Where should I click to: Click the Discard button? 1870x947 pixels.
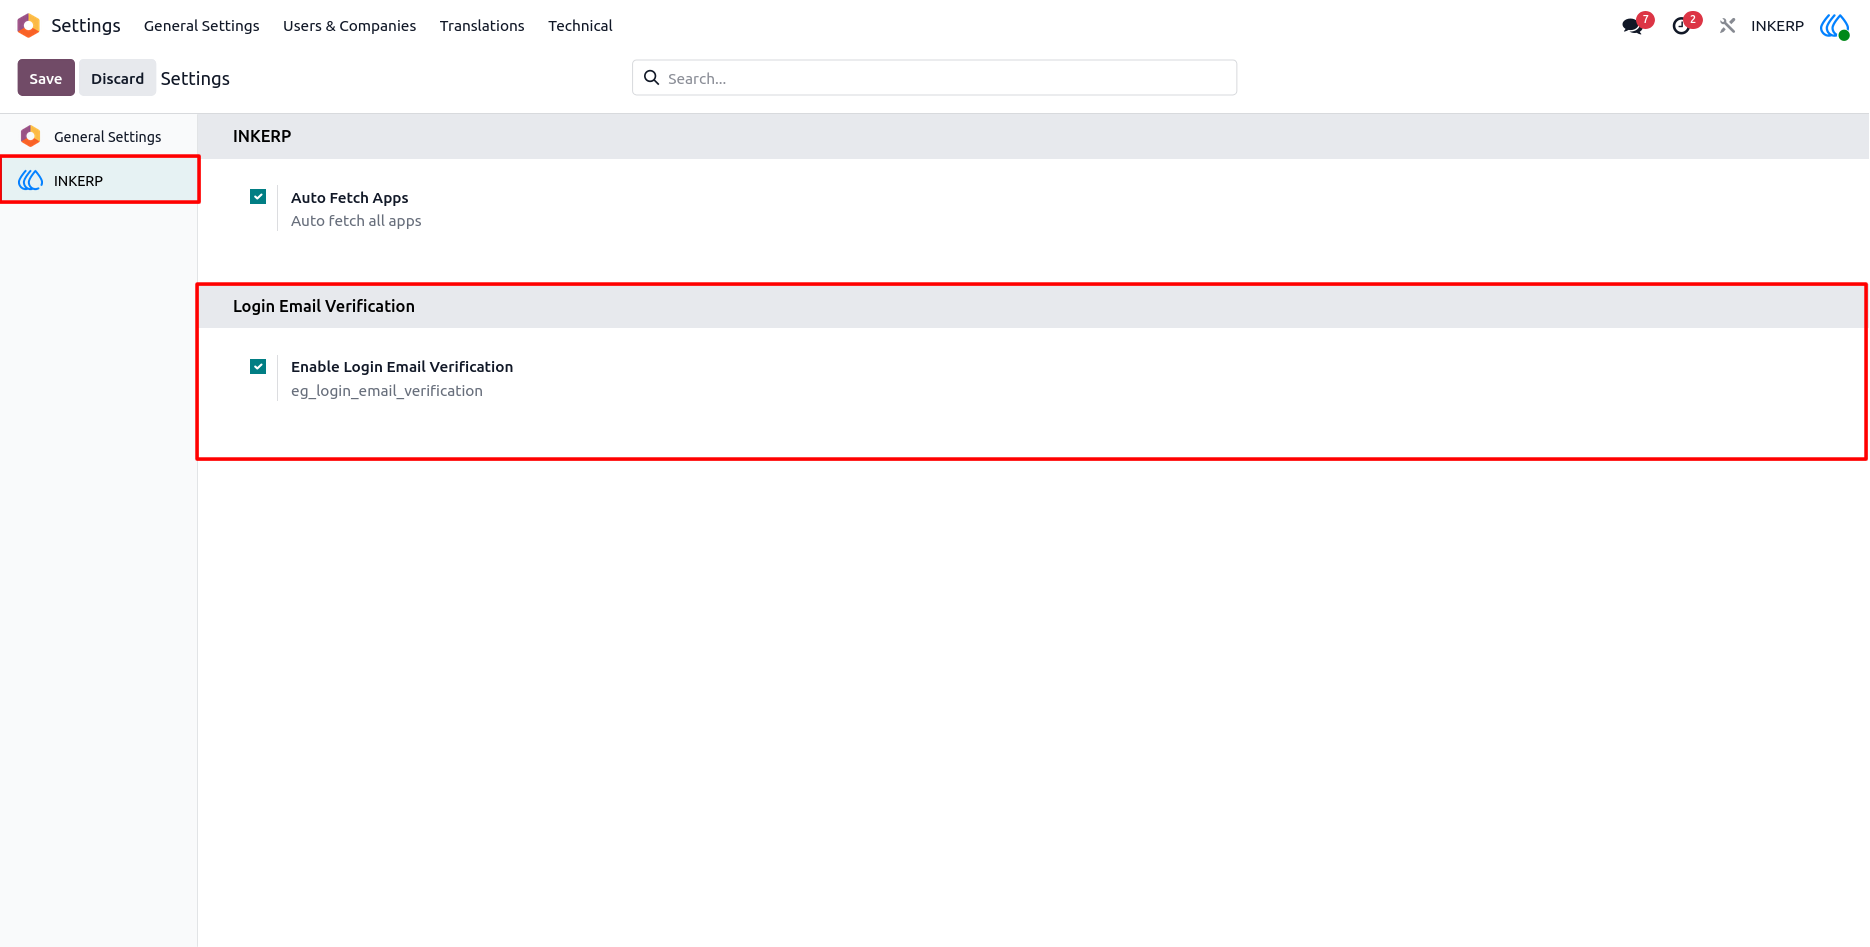coord(118,78)
